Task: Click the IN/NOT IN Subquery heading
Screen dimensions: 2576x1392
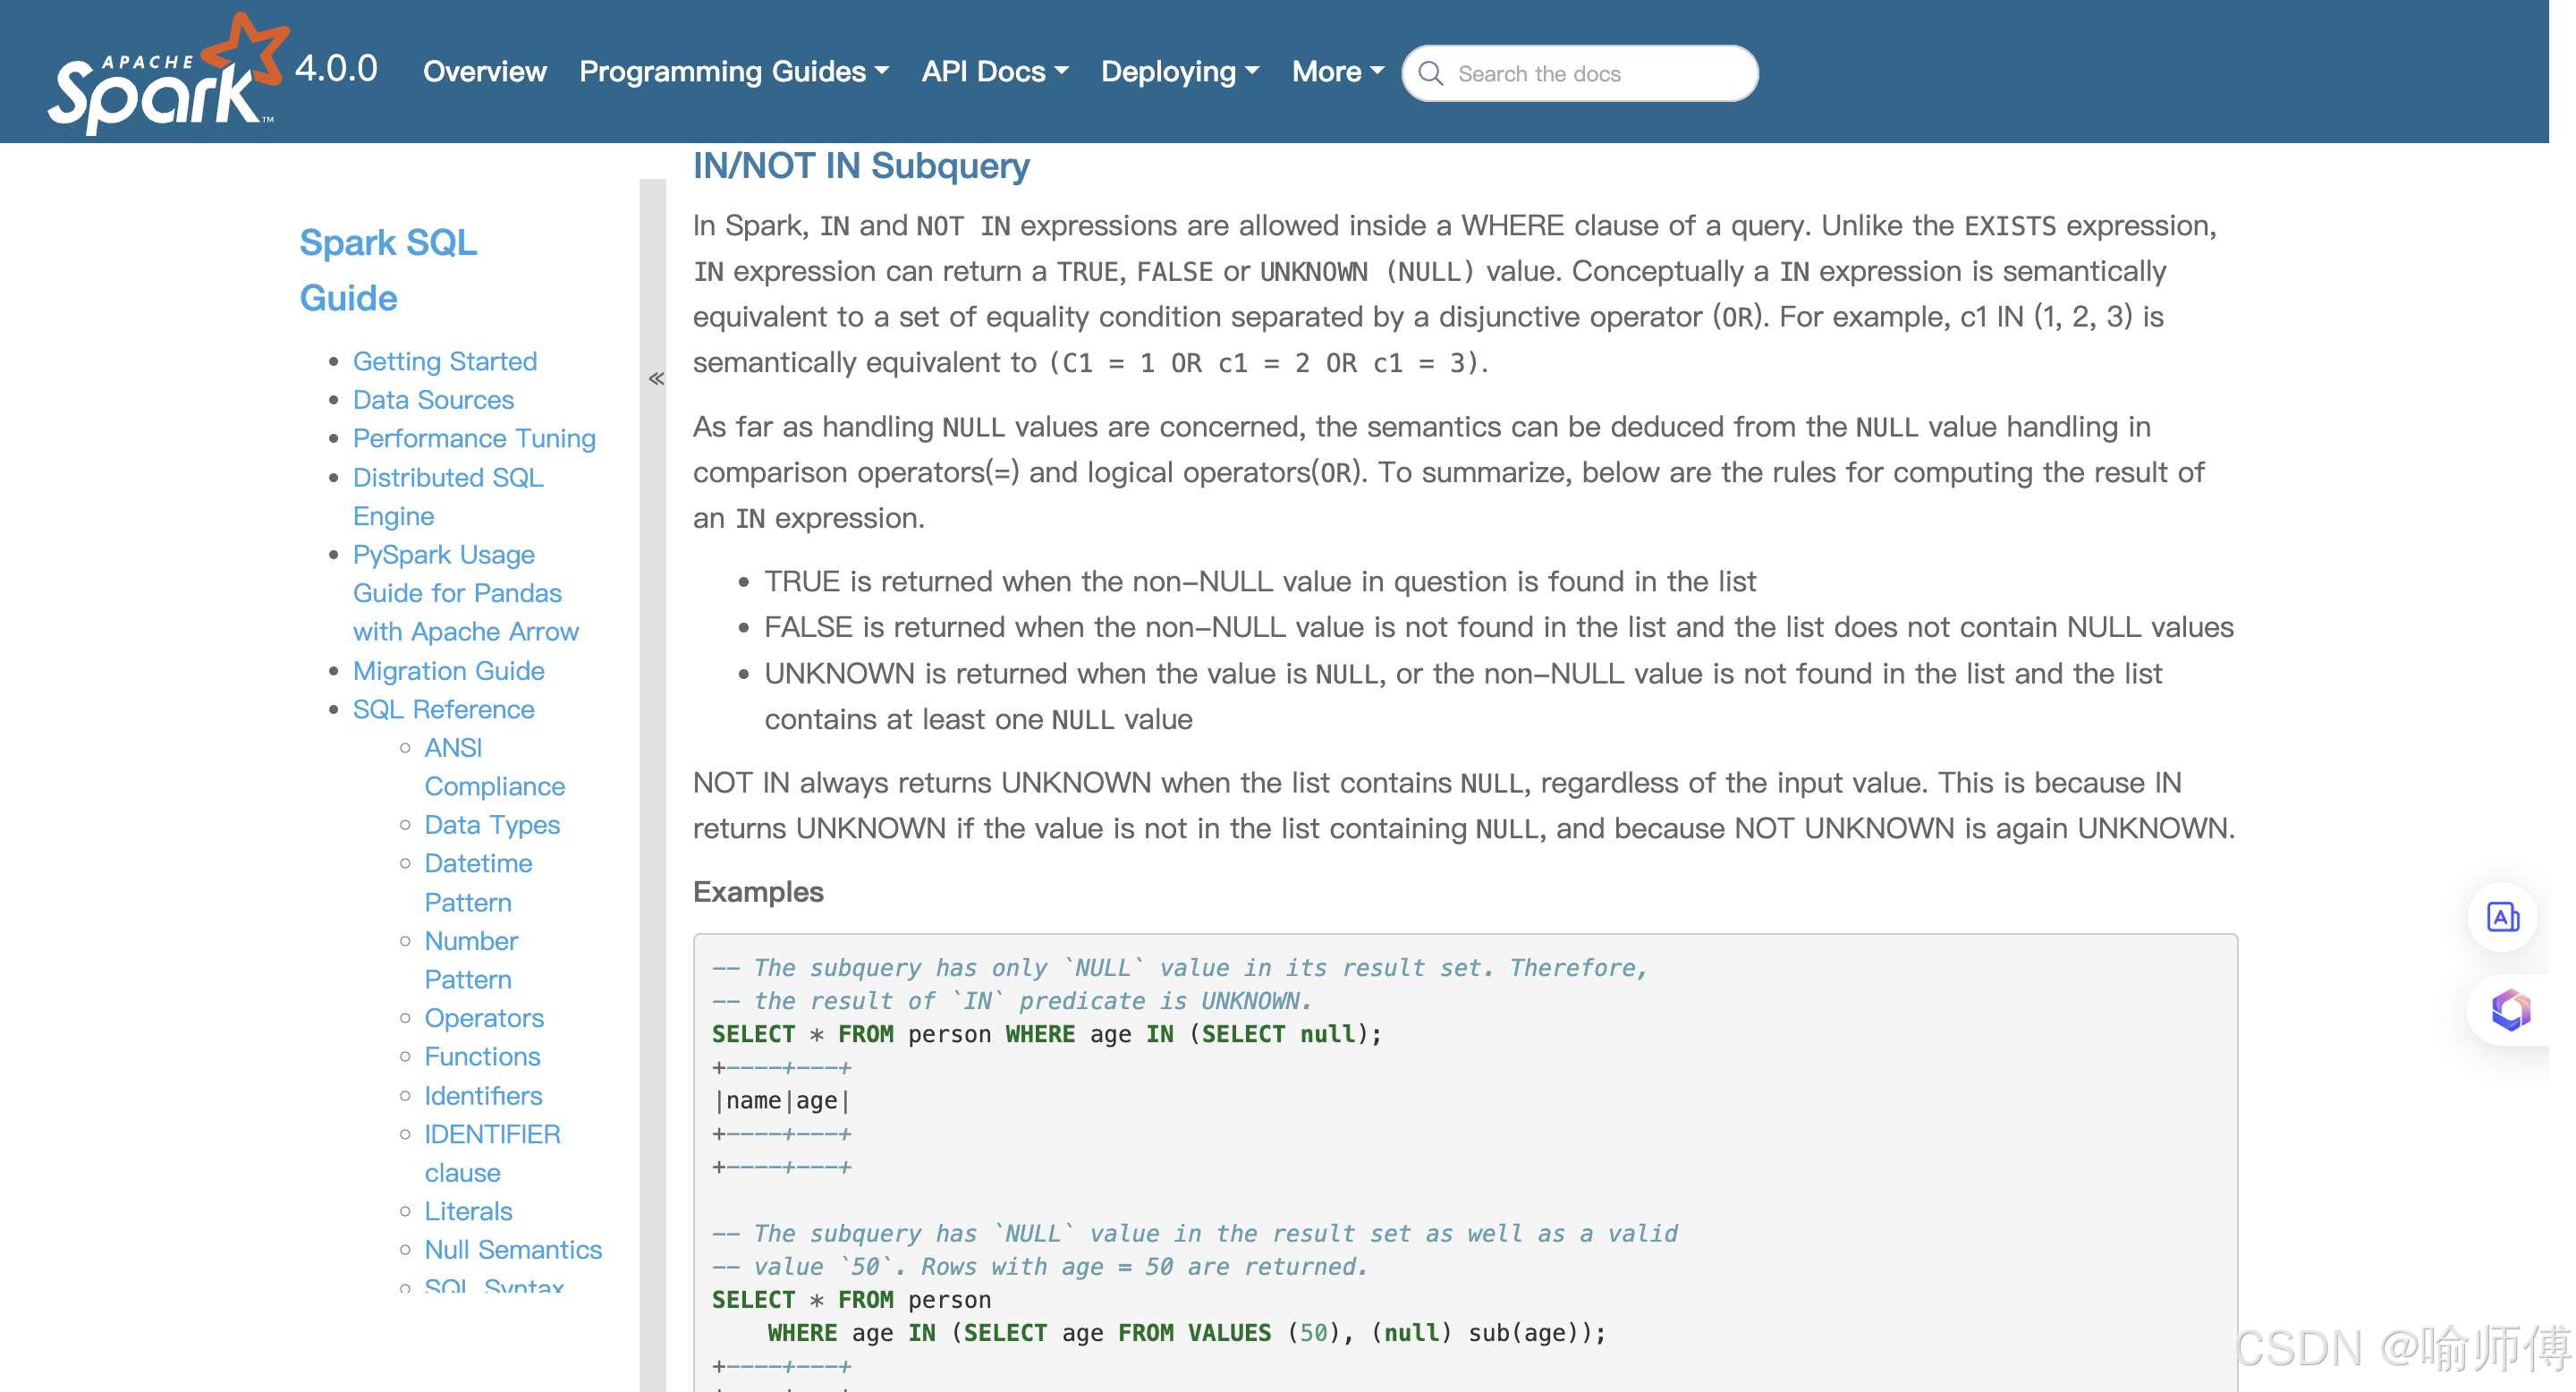Action: (x=861, y=166)
